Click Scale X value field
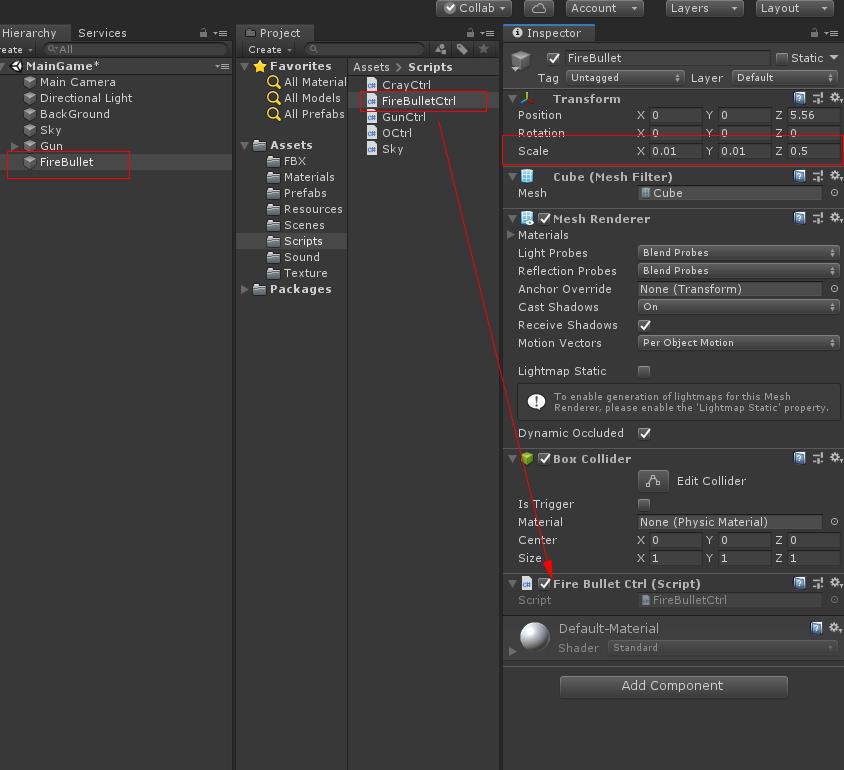 (x=675, y=151)
